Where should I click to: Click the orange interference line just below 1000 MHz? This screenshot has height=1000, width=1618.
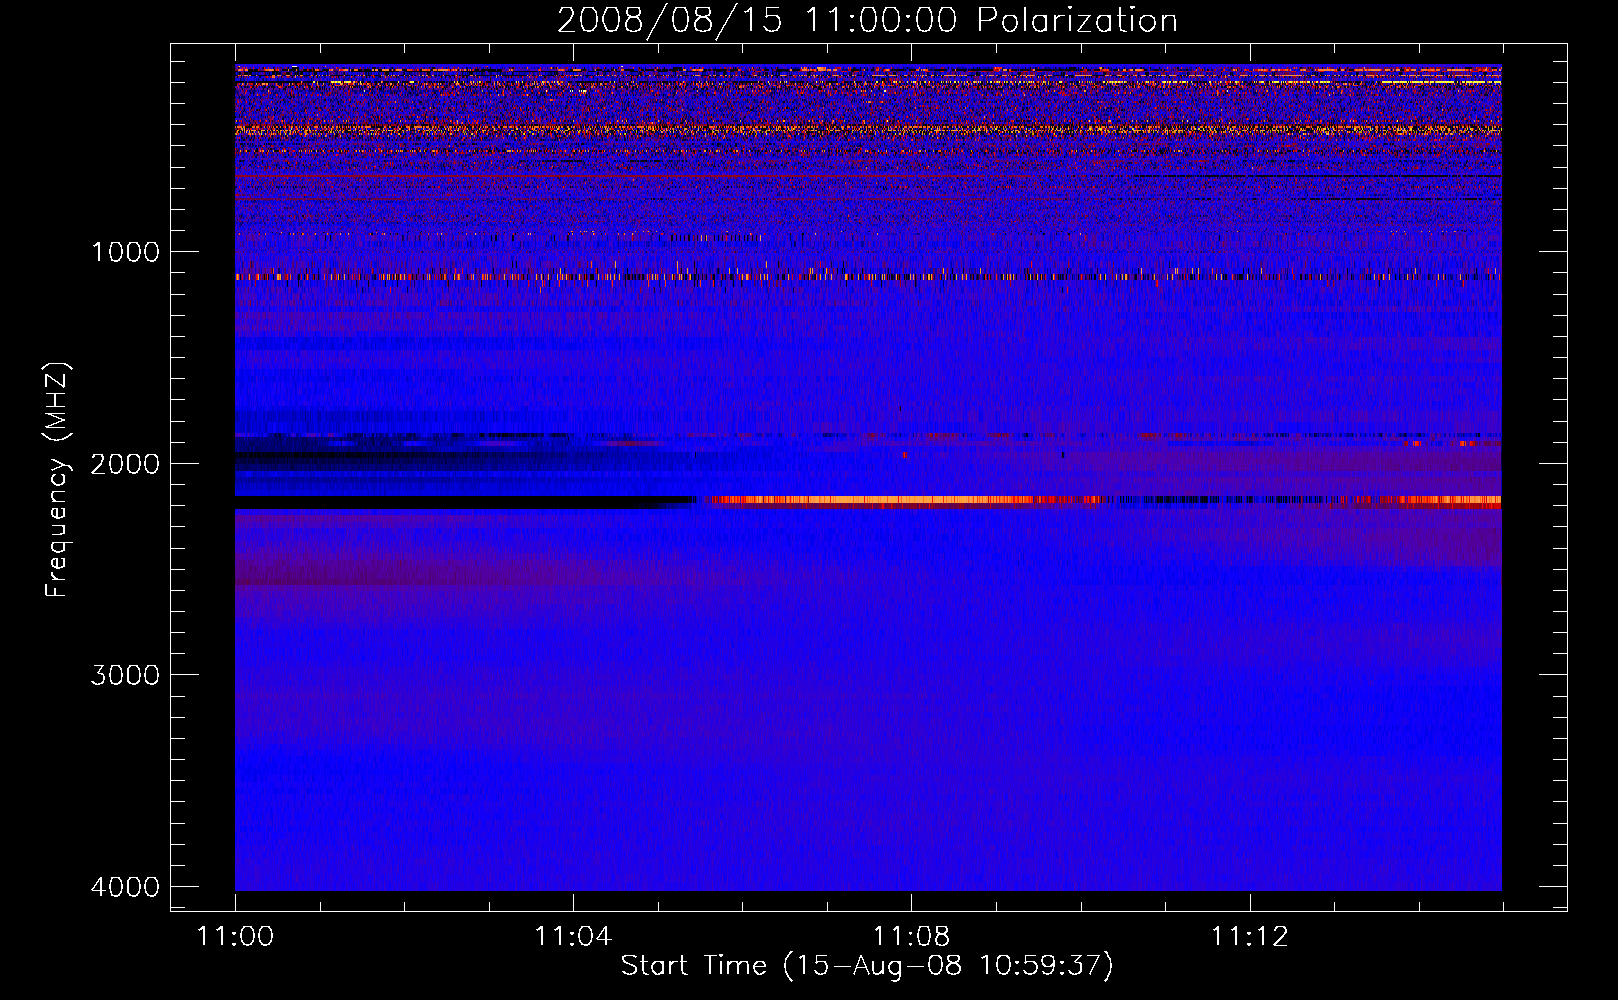point(868,276)
